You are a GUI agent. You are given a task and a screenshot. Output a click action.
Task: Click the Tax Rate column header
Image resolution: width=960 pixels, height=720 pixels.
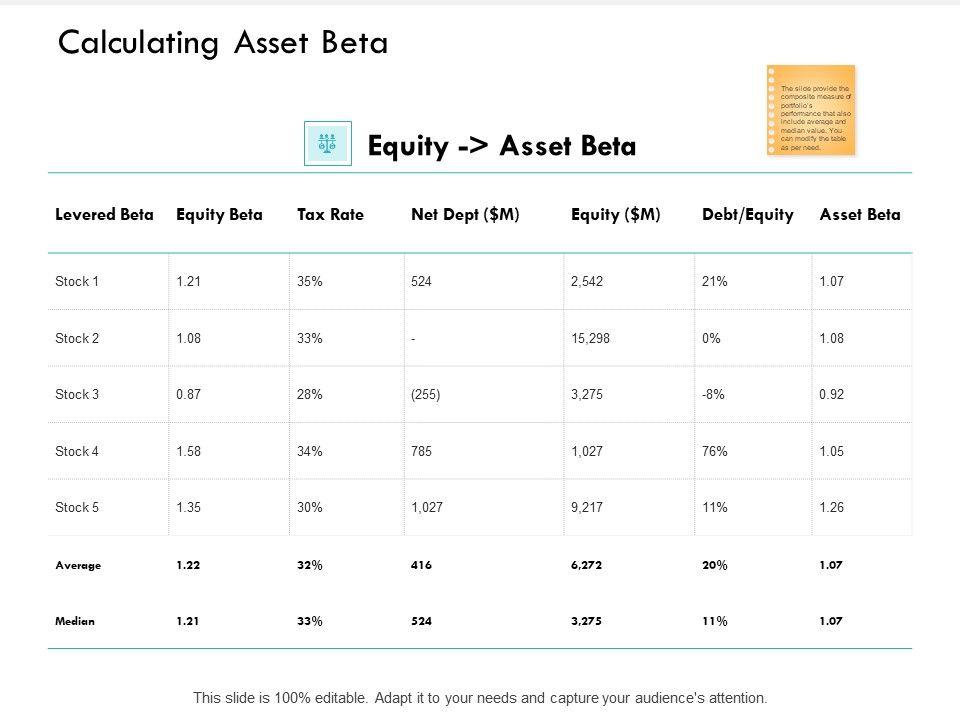[330, 214]
